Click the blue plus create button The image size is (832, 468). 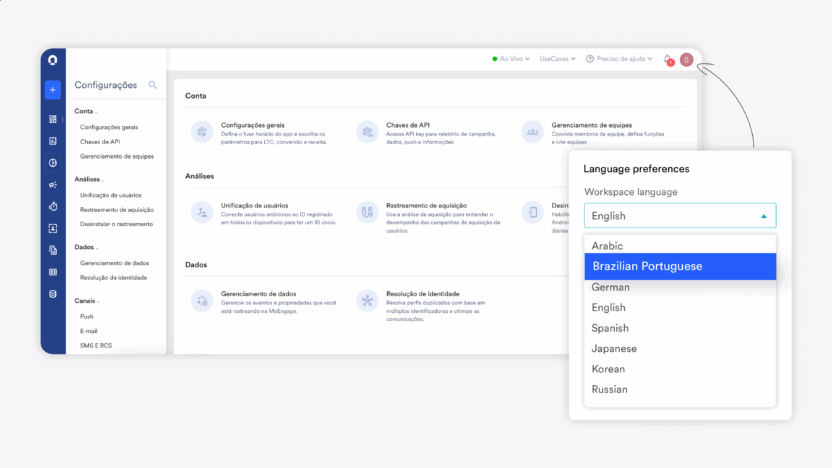coord(52,90)
